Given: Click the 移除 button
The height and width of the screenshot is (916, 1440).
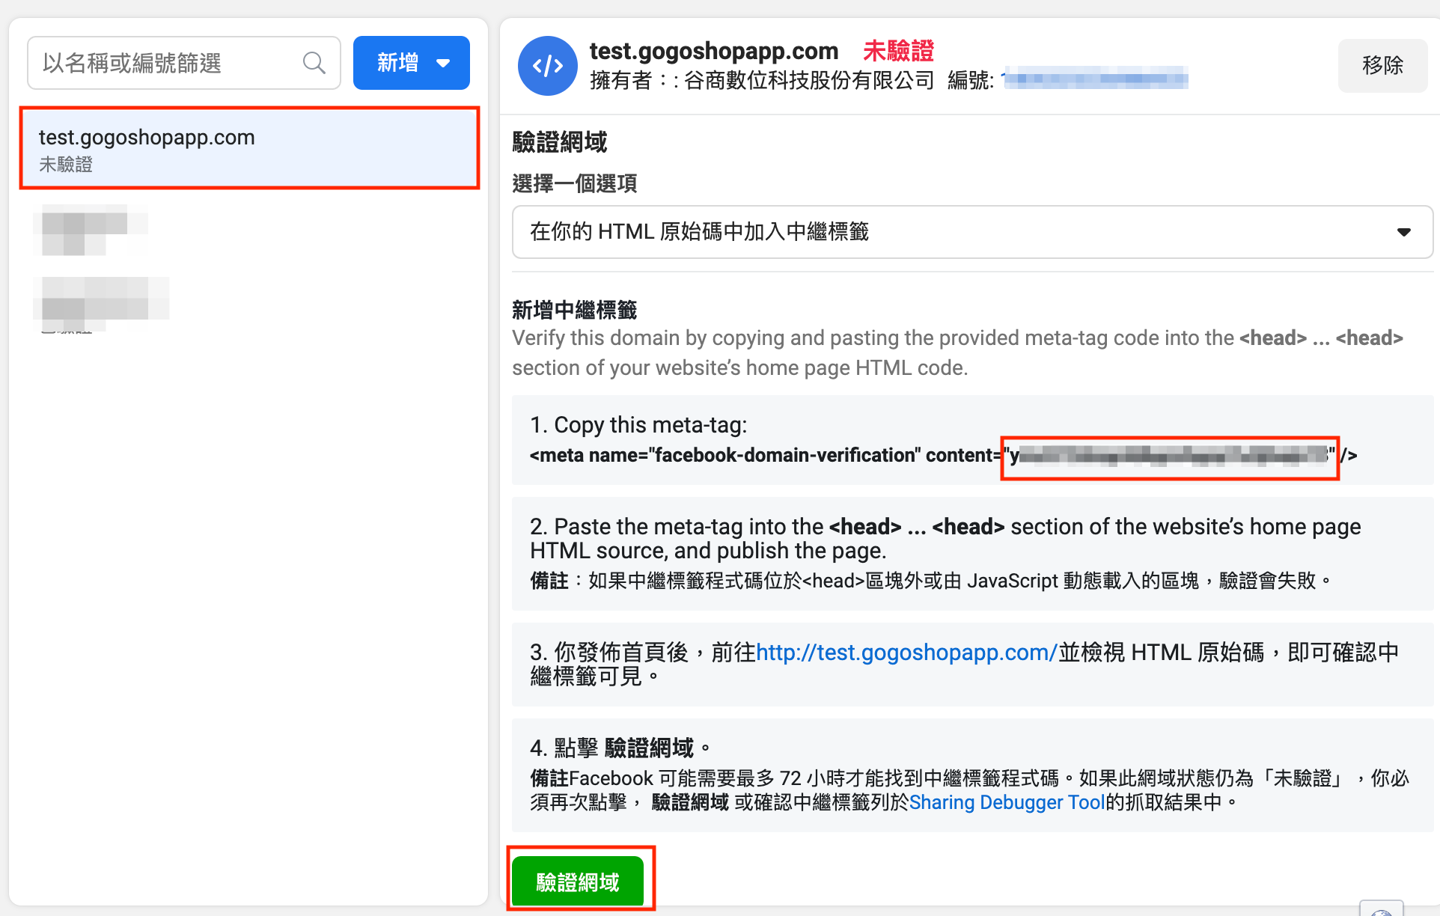Looking at the screenshot, I should click(x=1383, y=66).
